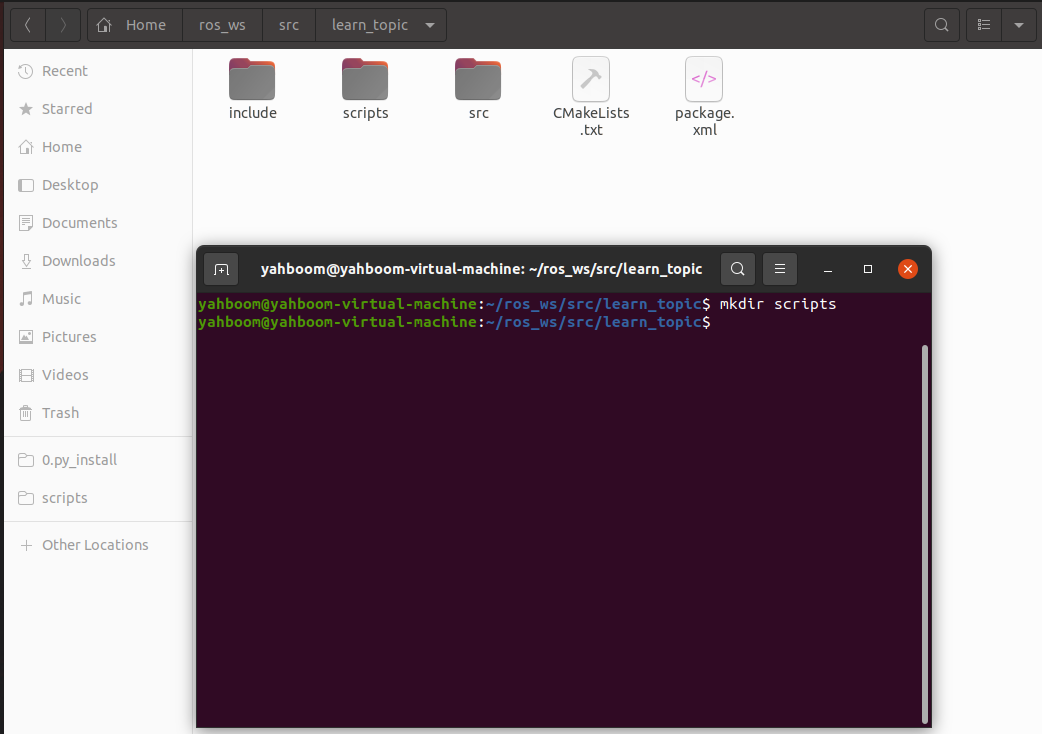Viewport: 1042px width, 734px height.
Task: Go back in the file manager
Action: (28, 25)
